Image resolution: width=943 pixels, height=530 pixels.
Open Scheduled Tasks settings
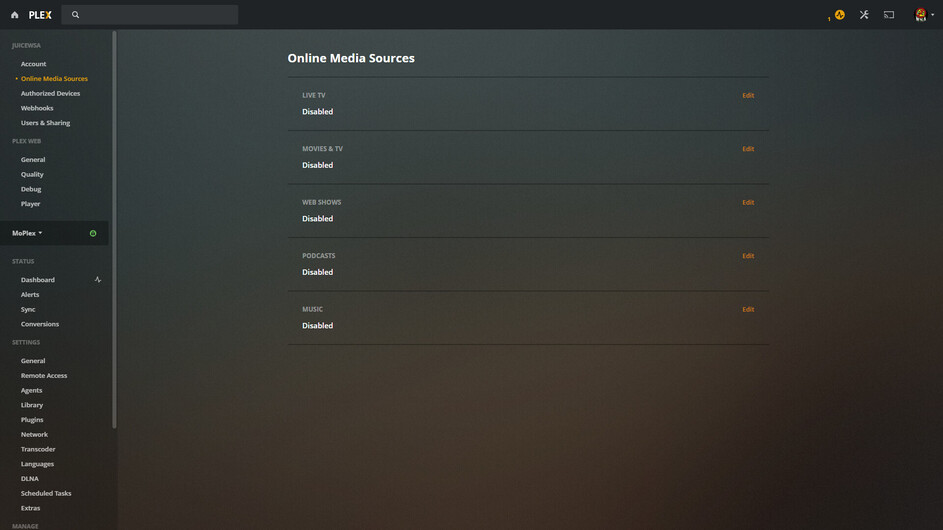pos(46,493)
